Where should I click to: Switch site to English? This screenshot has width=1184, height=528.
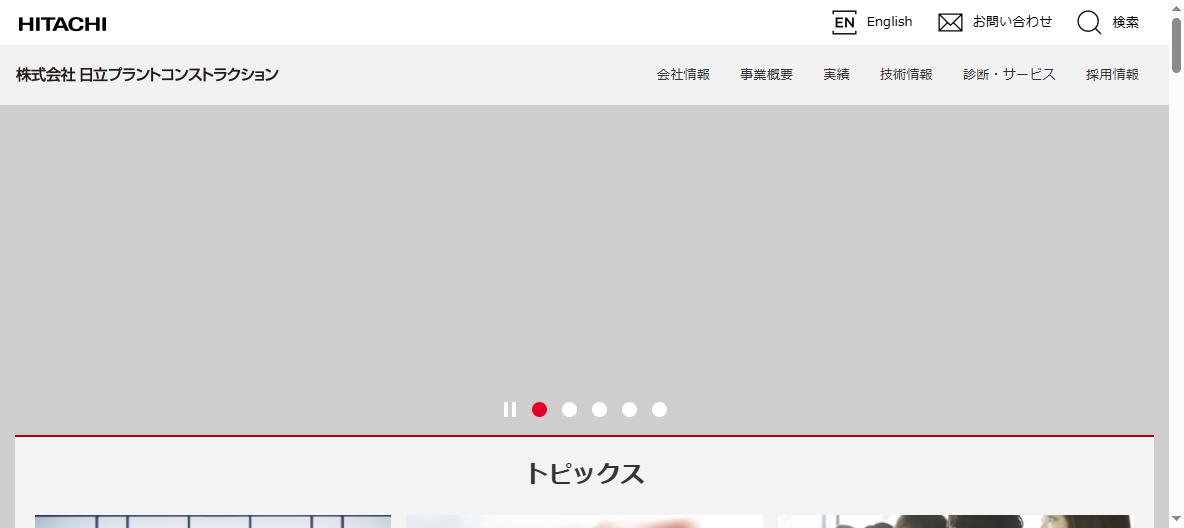tap(890, 22)
